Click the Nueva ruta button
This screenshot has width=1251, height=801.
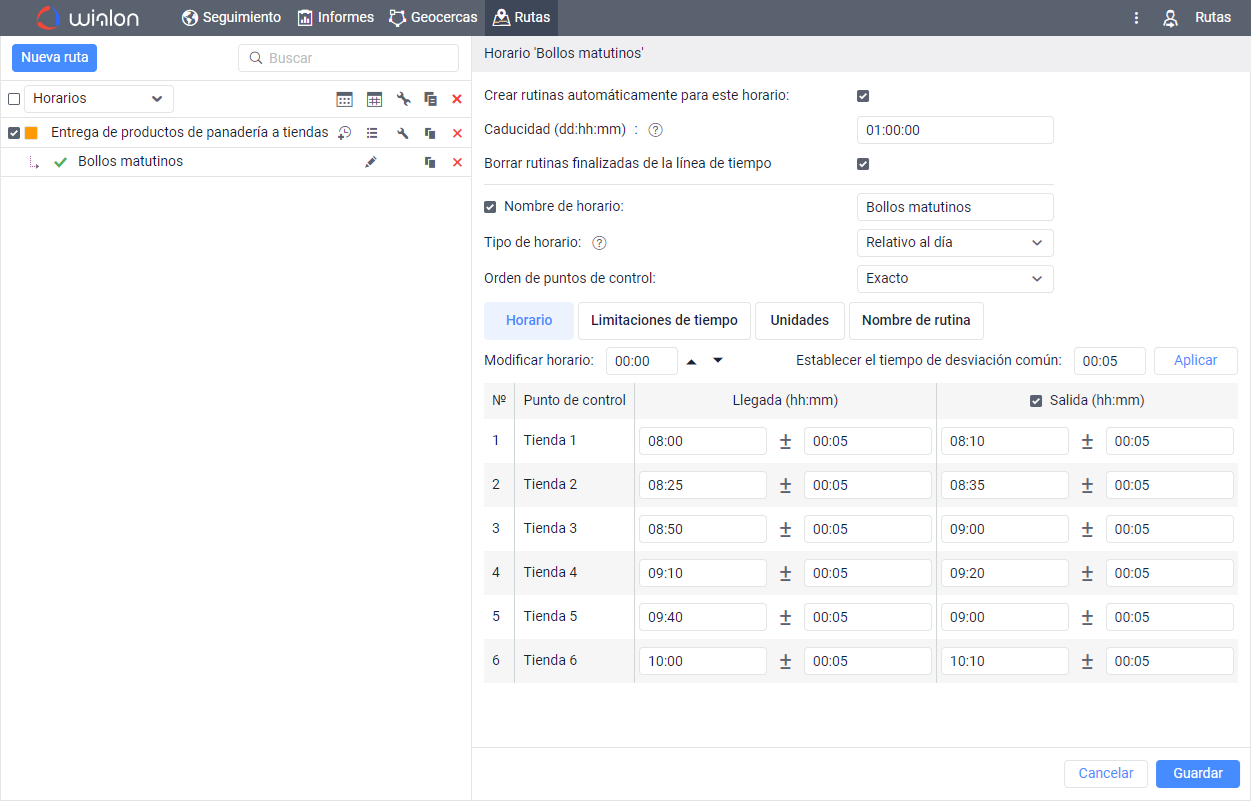coord(55,58)
